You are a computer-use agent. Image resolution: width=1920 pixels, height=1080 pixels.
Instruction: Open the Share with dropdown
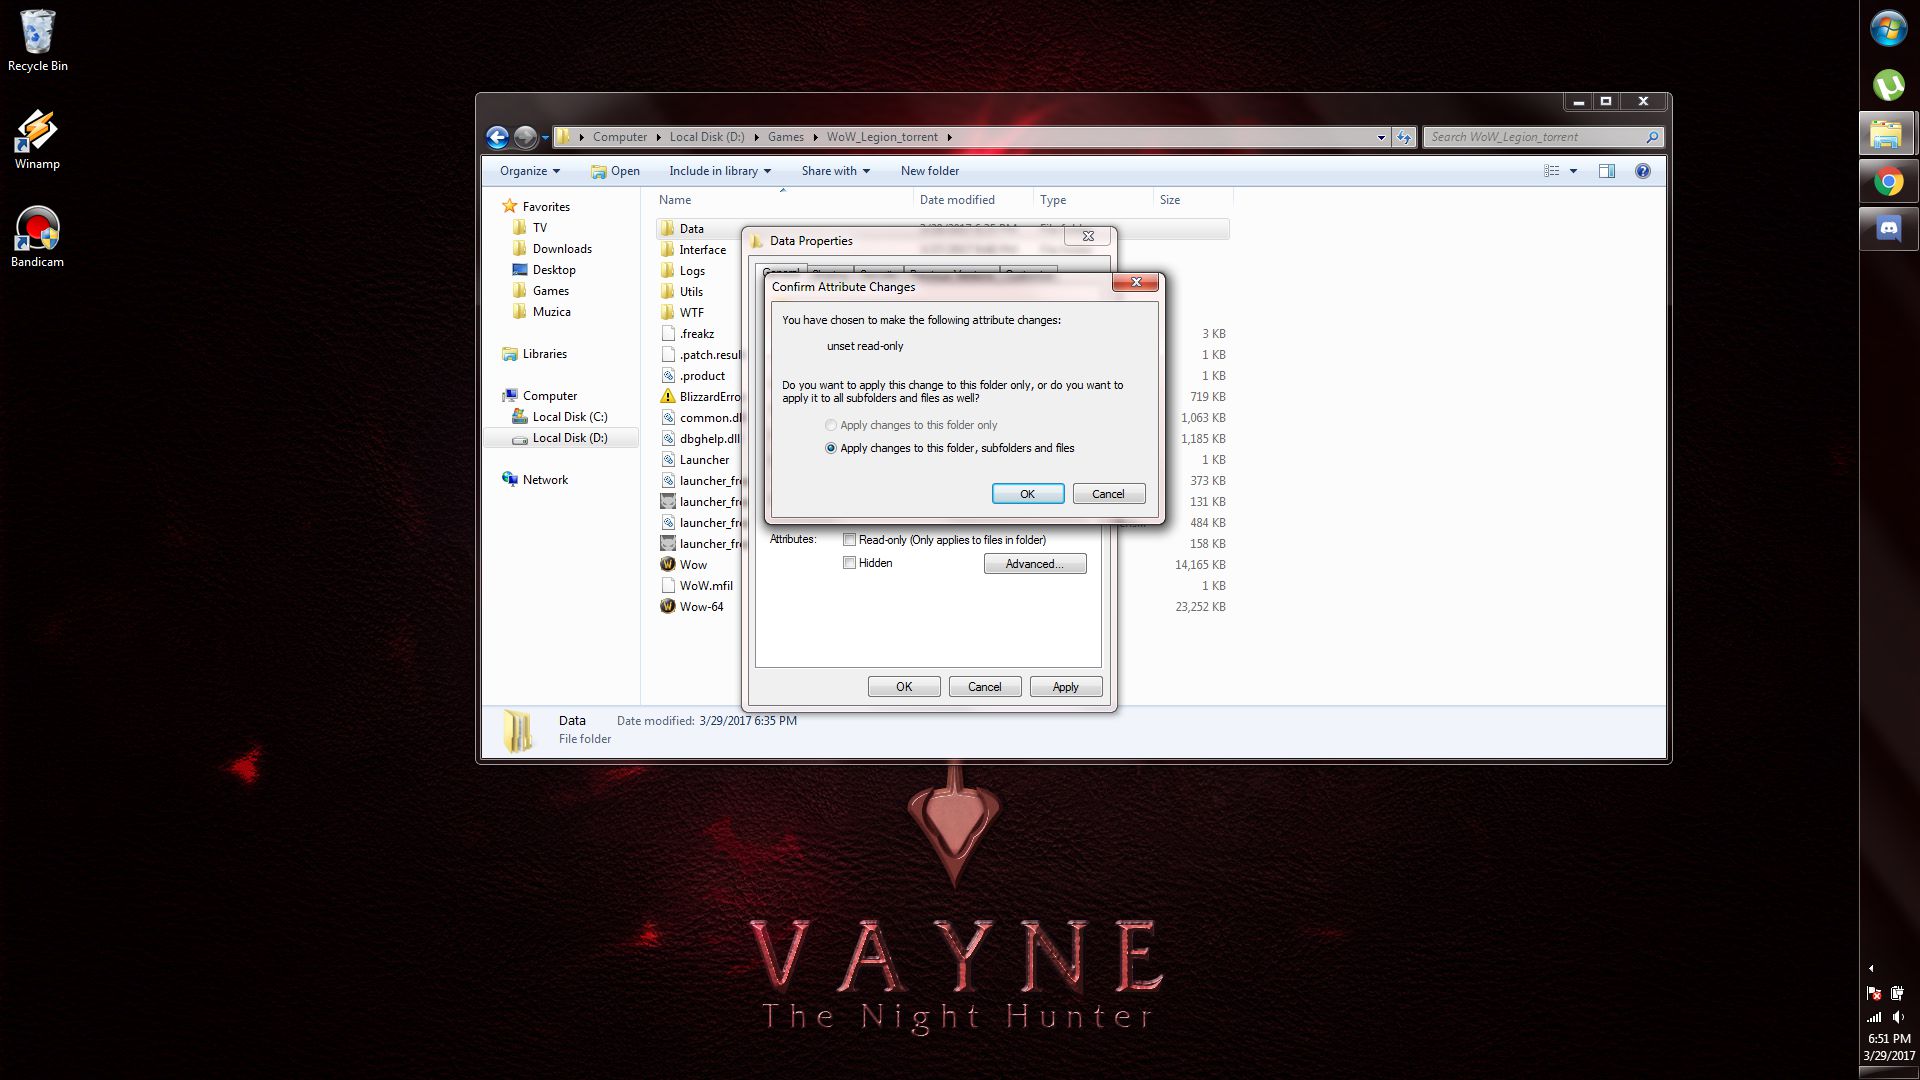(x=835, y=171)
